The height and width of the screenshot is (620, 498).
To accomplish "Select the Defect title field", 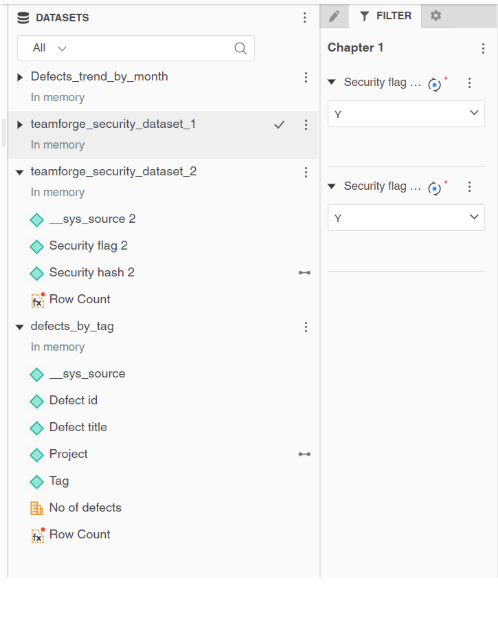I will tap(78, 427).
